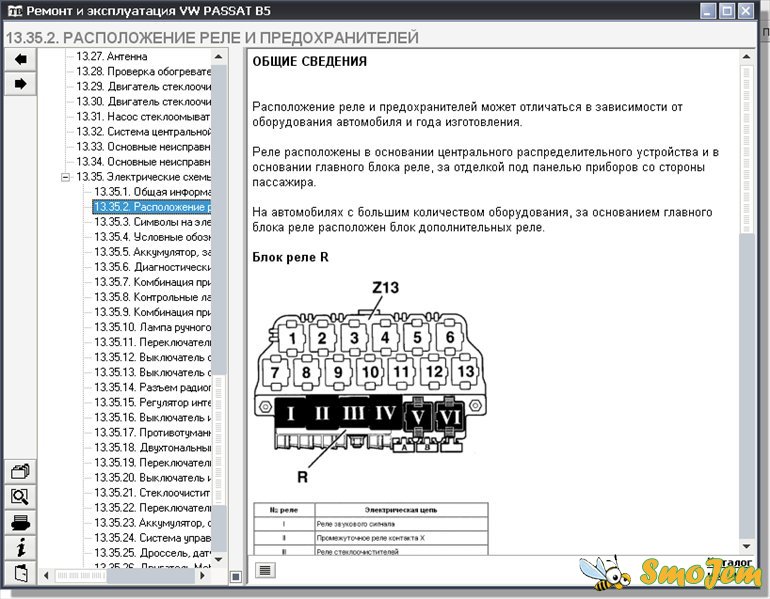Open 13.35.6 Диагностический entry
Image resolution: width=770 pixels, height=599 pixels.
pyautogui.click(x=152, y=267)
